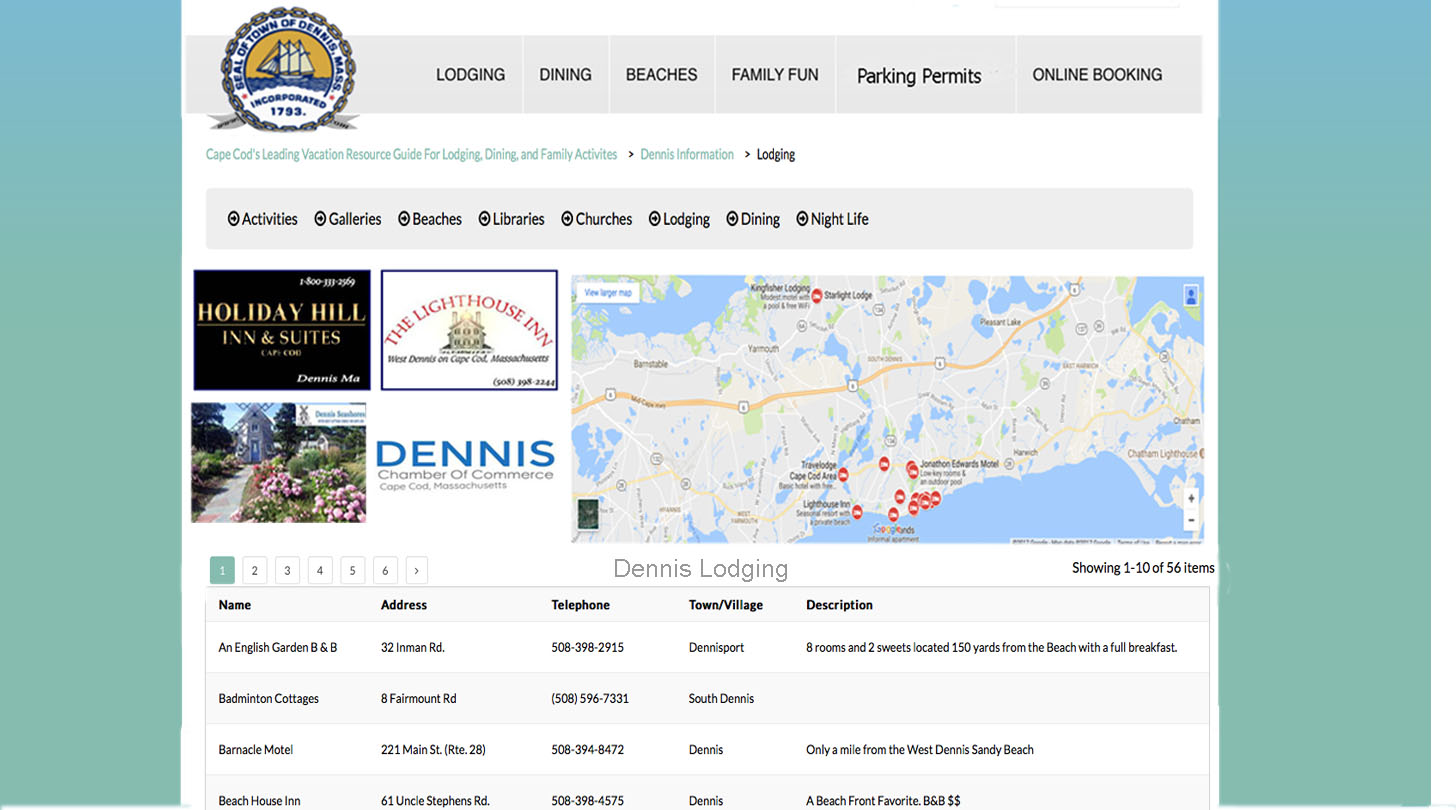Viewport: 1456px width, 810px height.
Task: Select Galleries category link
Action: pos(348,219)
